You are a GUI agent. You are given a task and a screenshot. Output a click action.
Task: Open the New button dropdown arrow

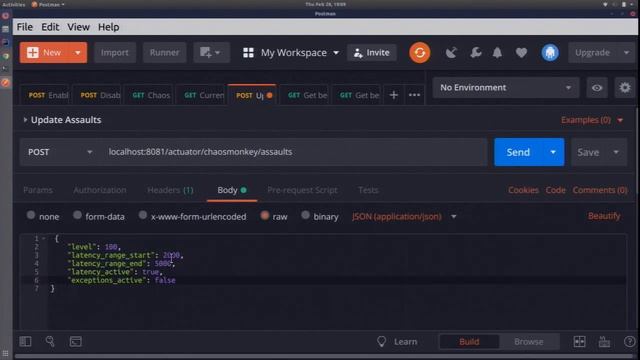point(78,53)
